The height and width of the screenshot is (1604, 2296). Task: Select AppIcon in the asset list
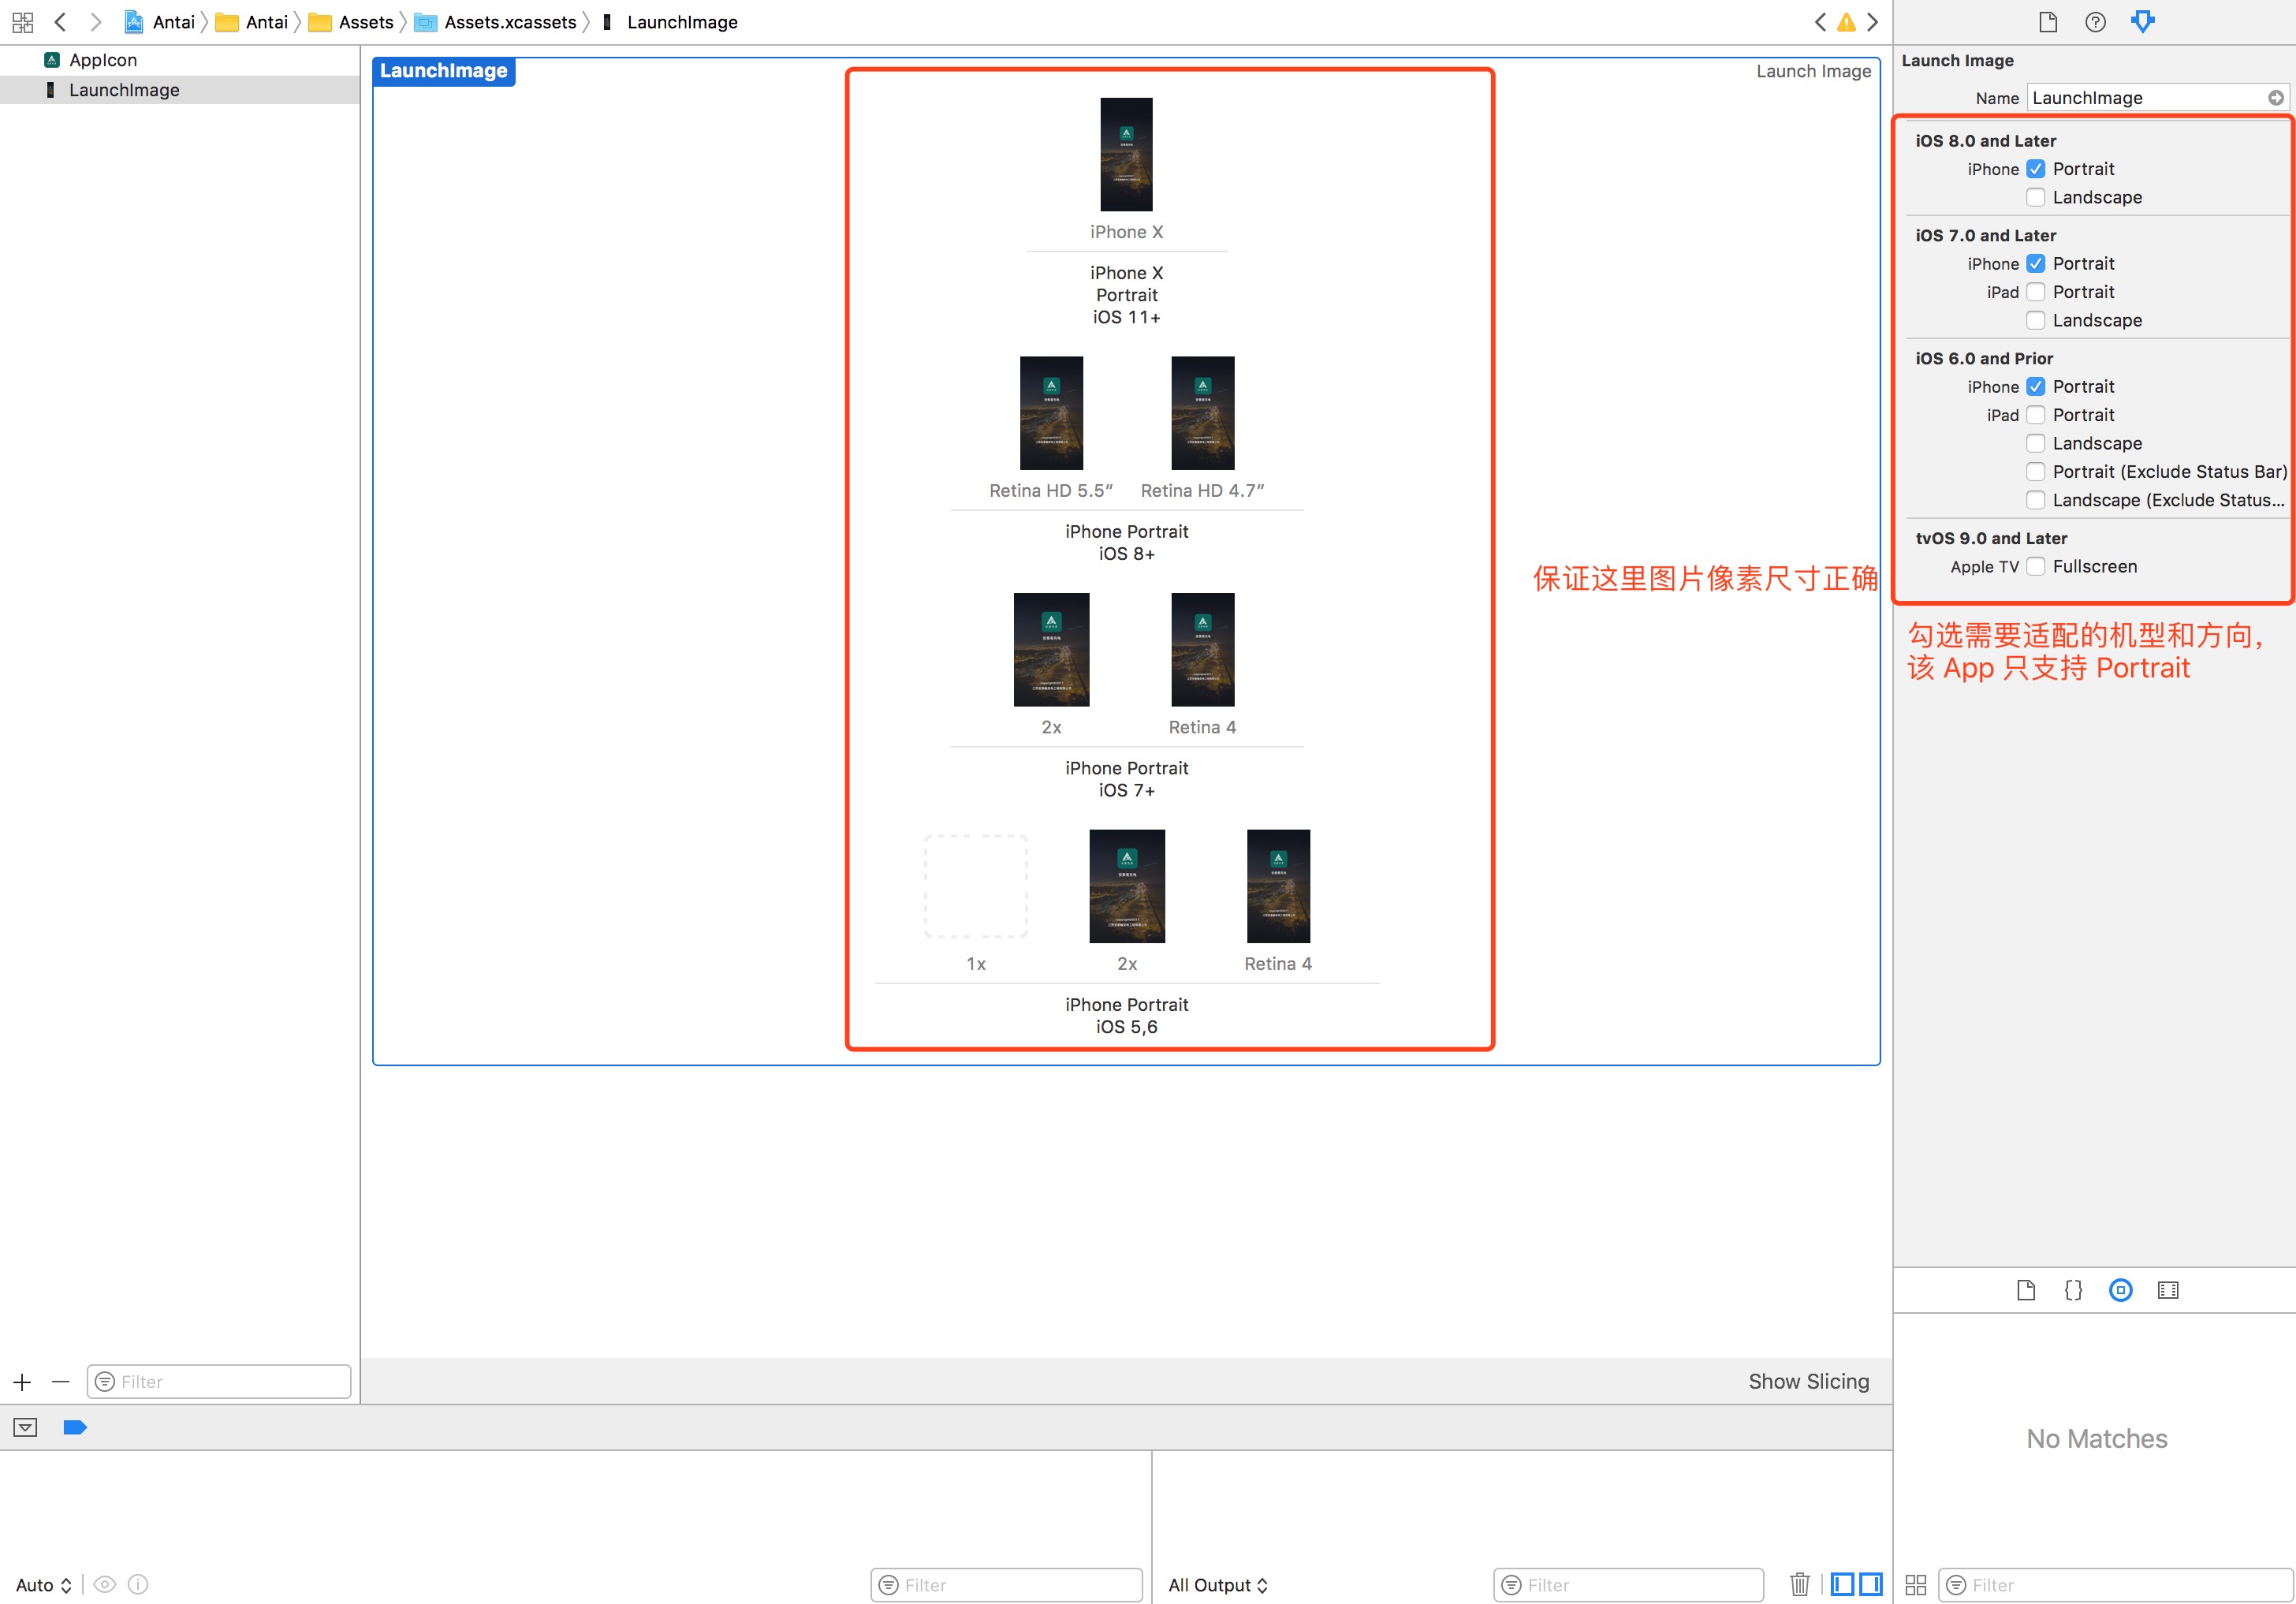coord(102,60)
